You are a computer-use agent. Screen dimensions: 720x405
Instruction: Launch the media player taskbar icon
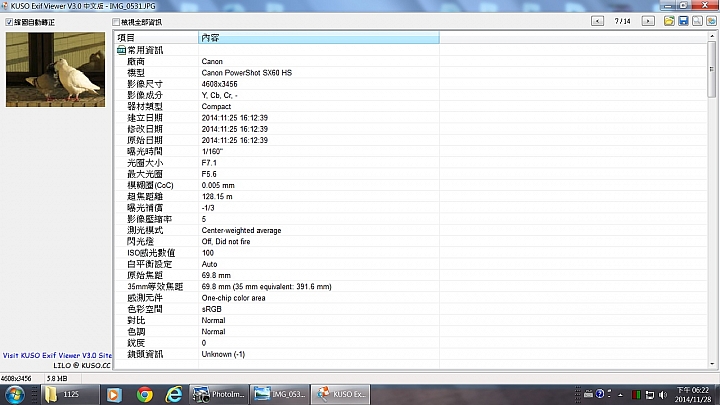click(113, 394)
